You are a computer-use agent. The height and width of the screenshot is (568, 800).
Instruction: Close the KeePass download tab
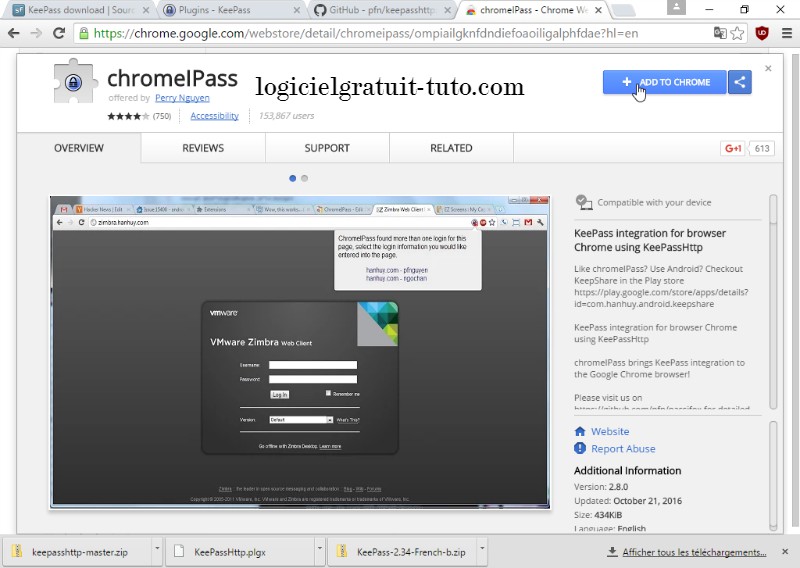pos(146,10)
